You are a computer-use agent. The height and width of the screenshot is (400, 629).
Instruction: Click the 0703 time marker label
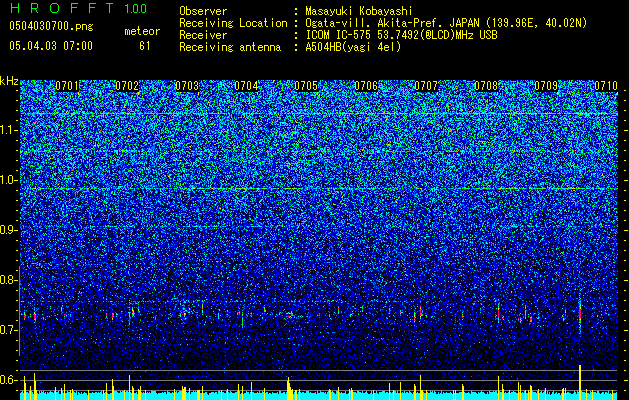pyautogui.click(x=187, y=86)
